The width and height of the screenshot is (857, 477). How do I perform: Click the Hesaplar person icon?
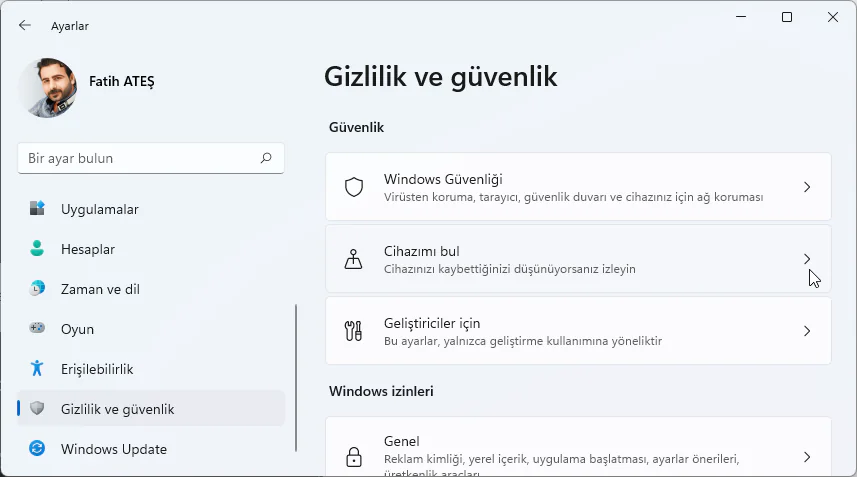click(37, 249)
